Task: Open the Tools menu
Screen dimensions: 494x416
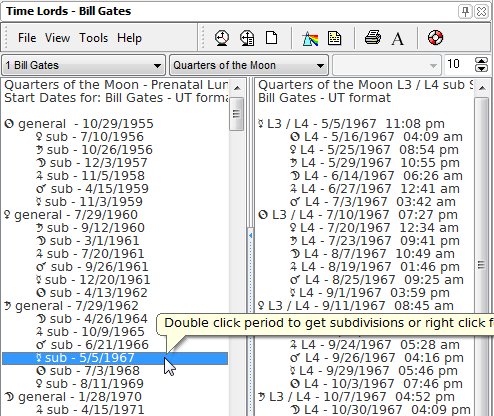Action: (x=93, y=38)
